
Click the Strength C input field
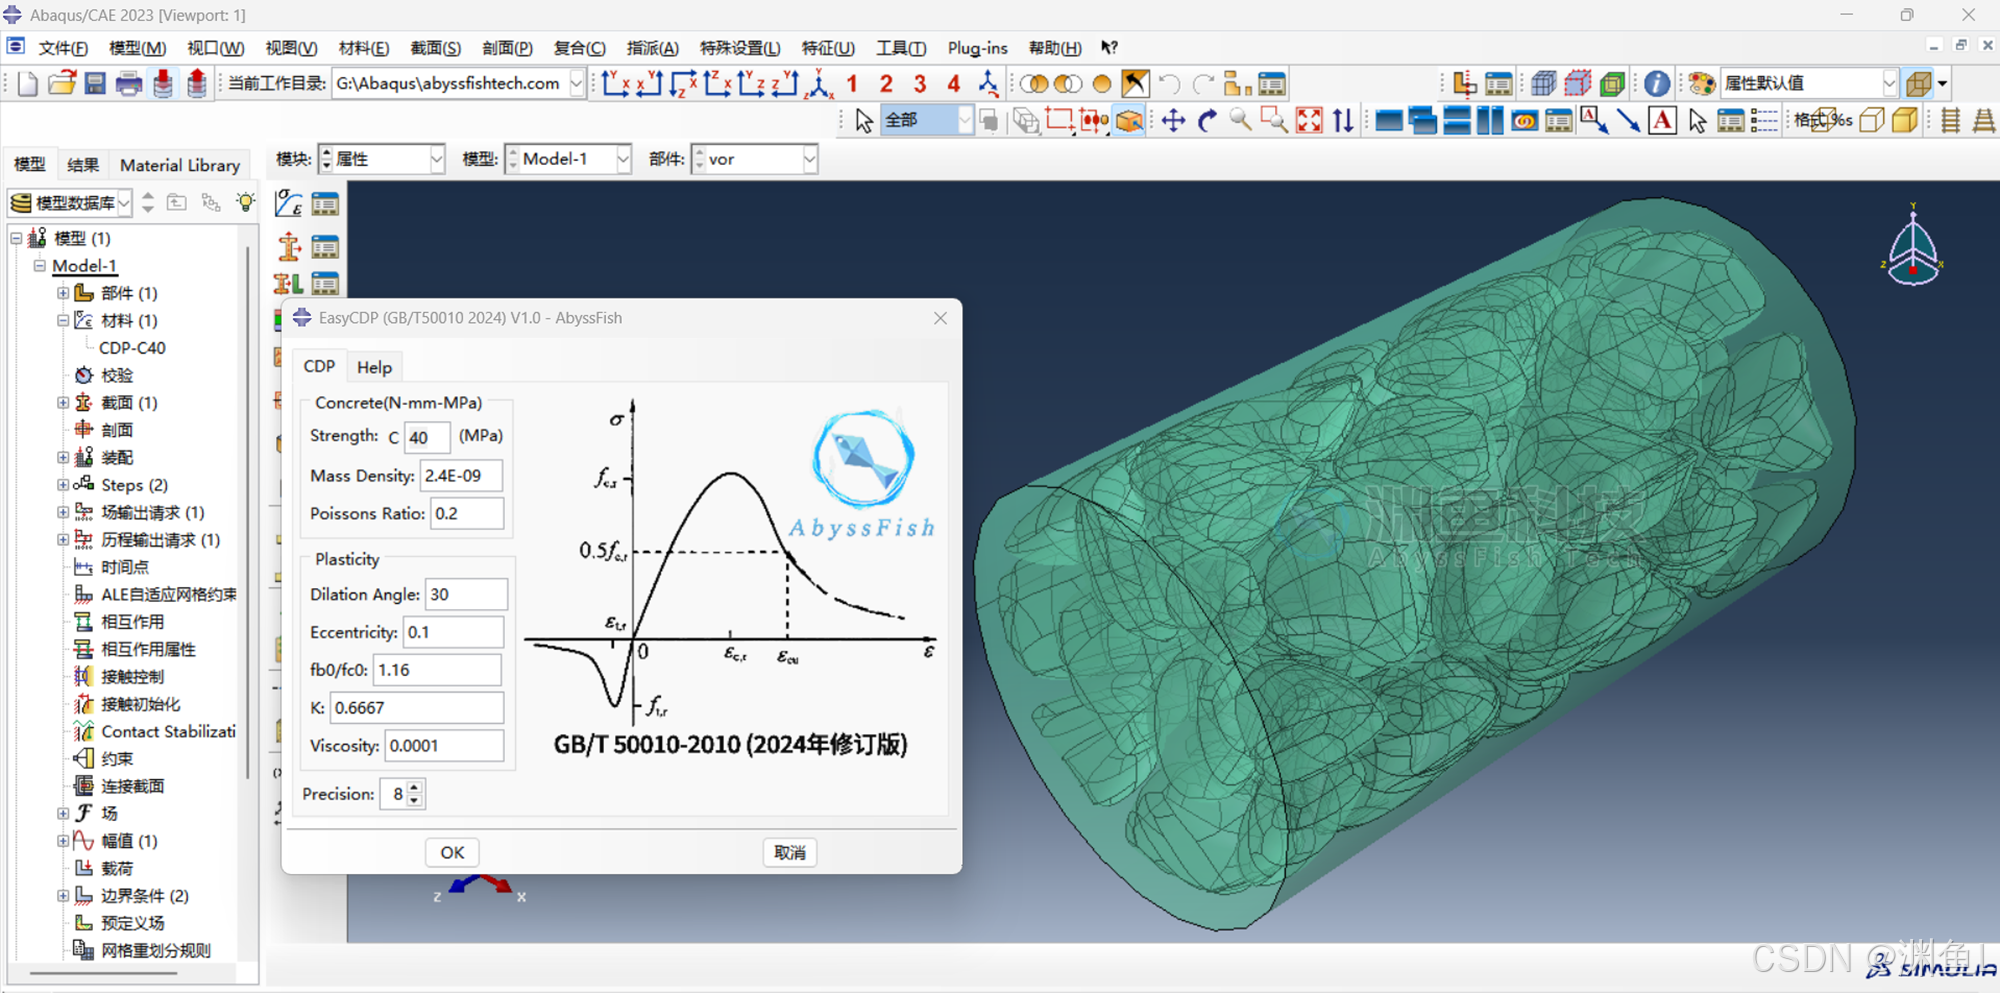click(427, 437)
